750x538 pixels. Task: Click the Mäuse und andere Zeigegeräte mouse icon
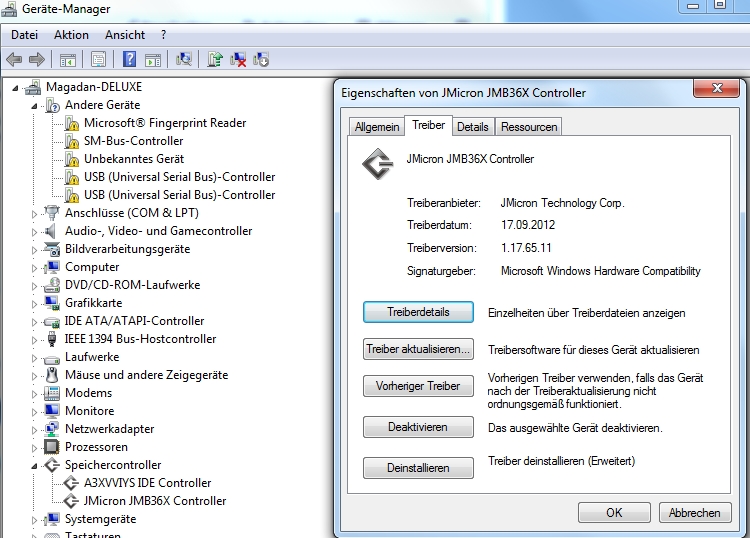click(52, 375)
